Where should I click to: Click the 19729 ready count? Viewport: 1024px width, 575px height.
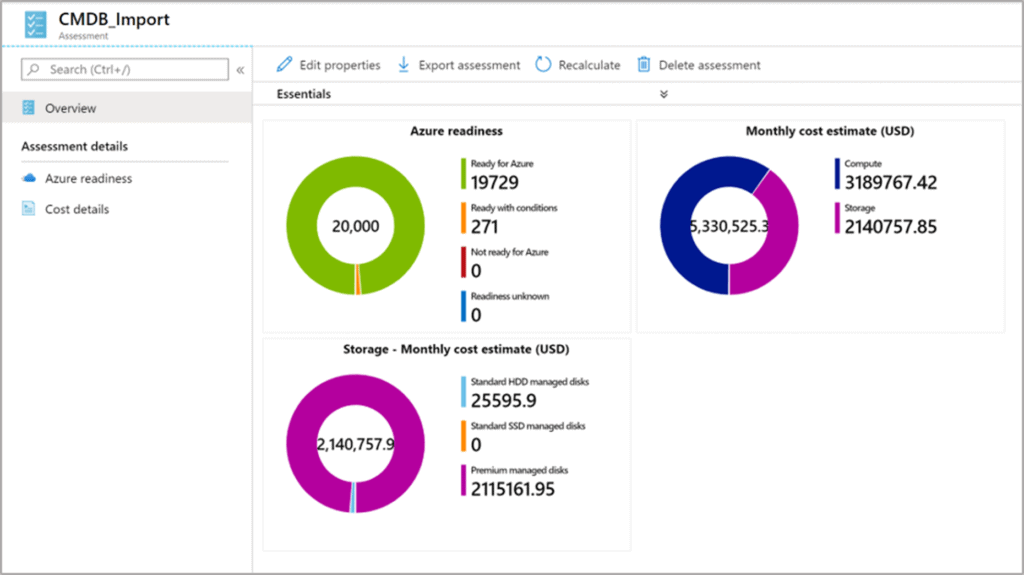click(x=494, y=182)
